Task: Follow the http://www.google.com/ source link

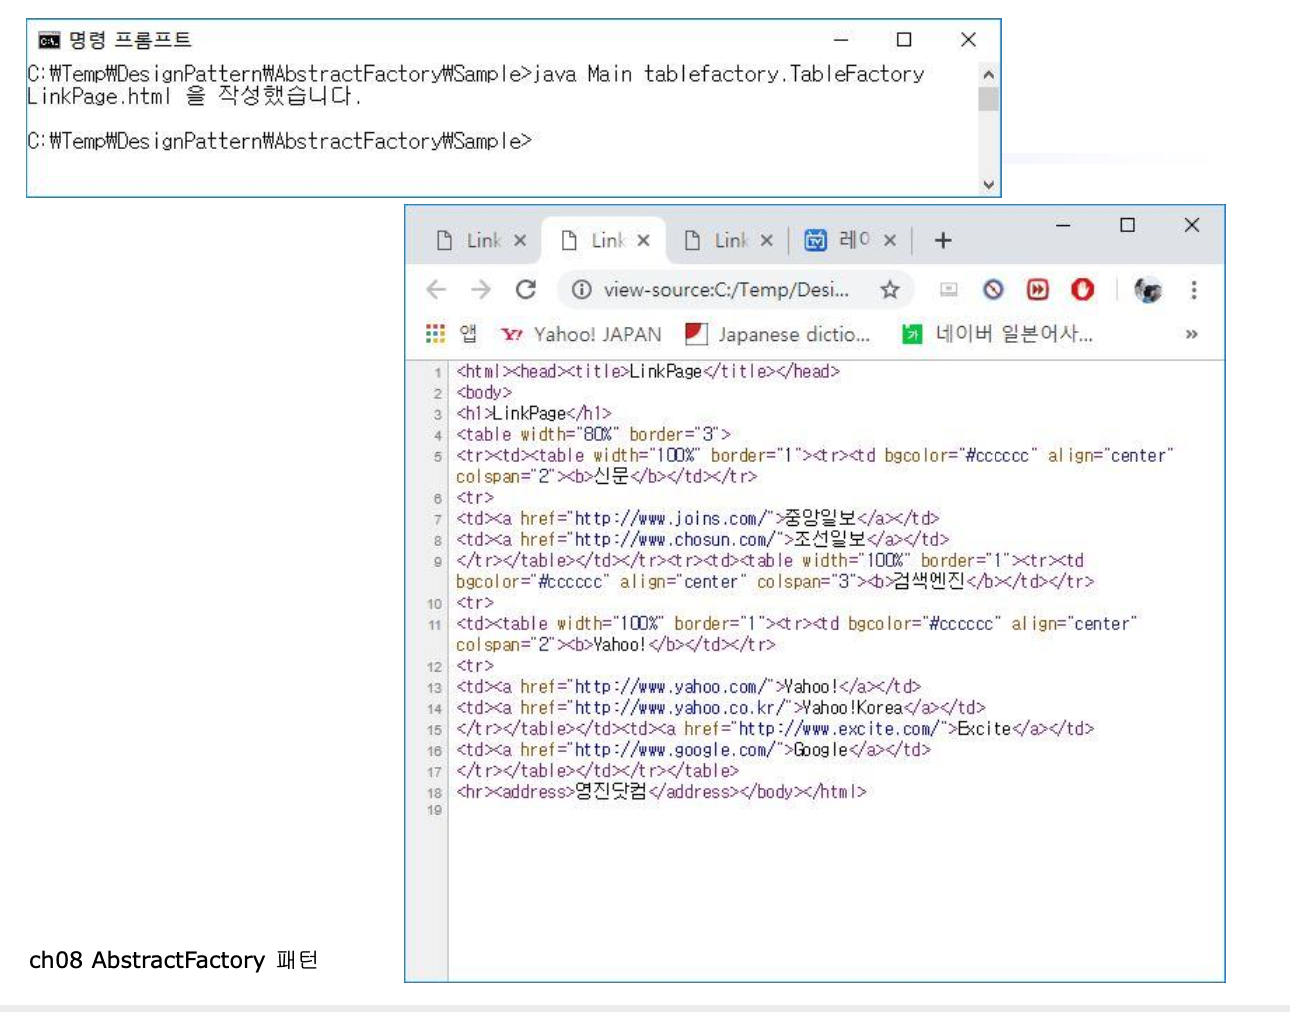Action: point(675,750)
